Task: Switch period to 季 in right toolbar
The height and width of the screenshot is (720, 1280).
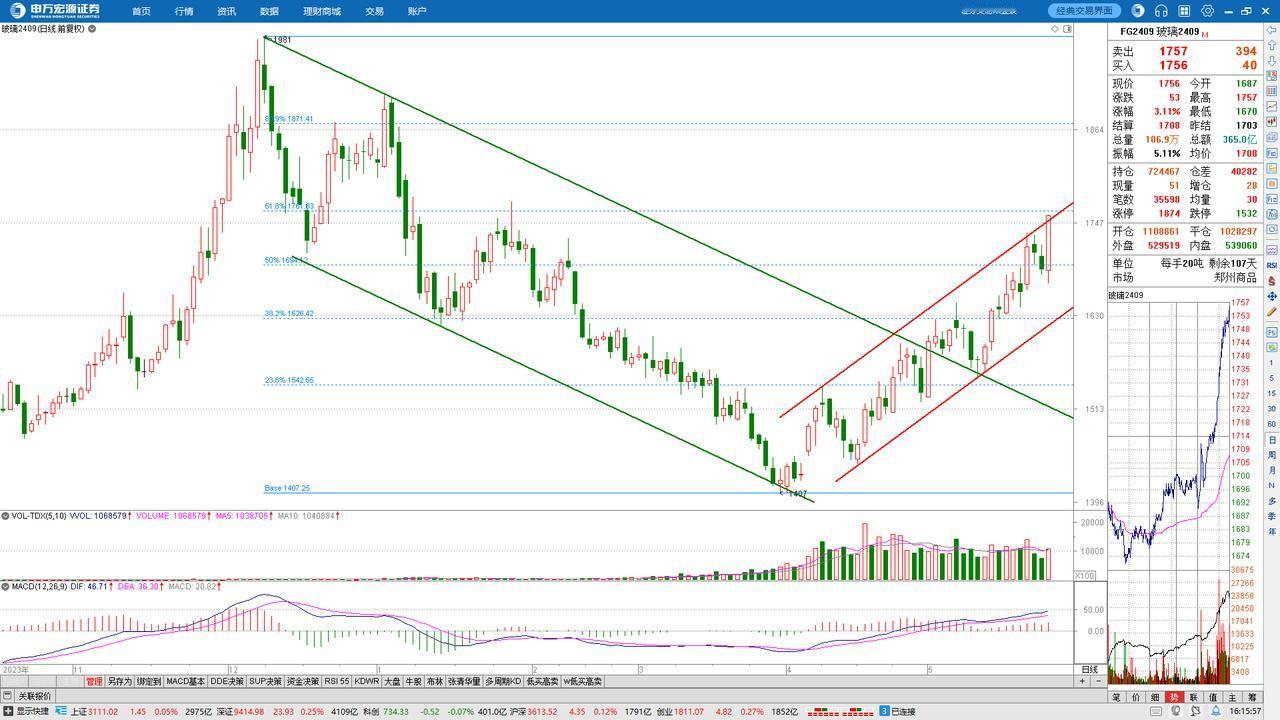Action: pyautogui.click(x=1272, y=516)
